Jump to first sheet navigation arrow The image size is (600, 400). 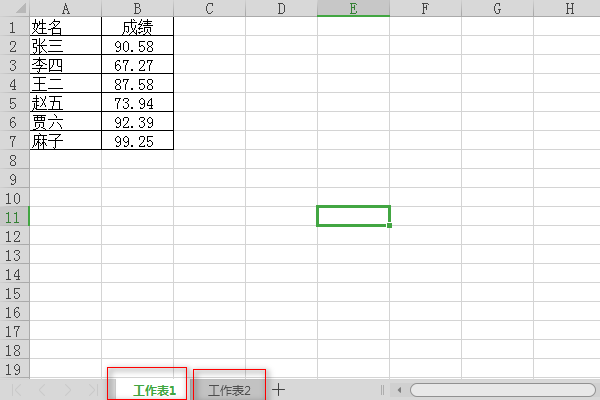(16, 390)
